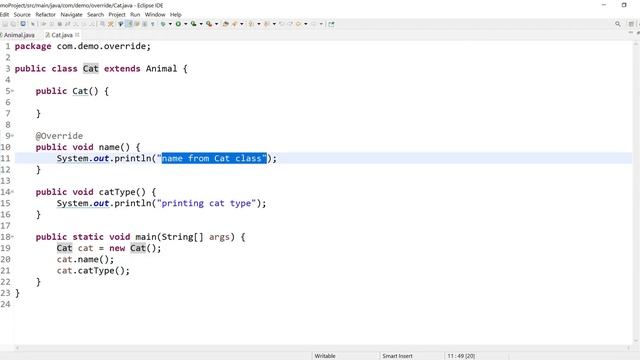The height and width of the screenshot is (360, 640).
Task: Click the green Run button icon
Action: pyautogui.click(x=178, y=24)
